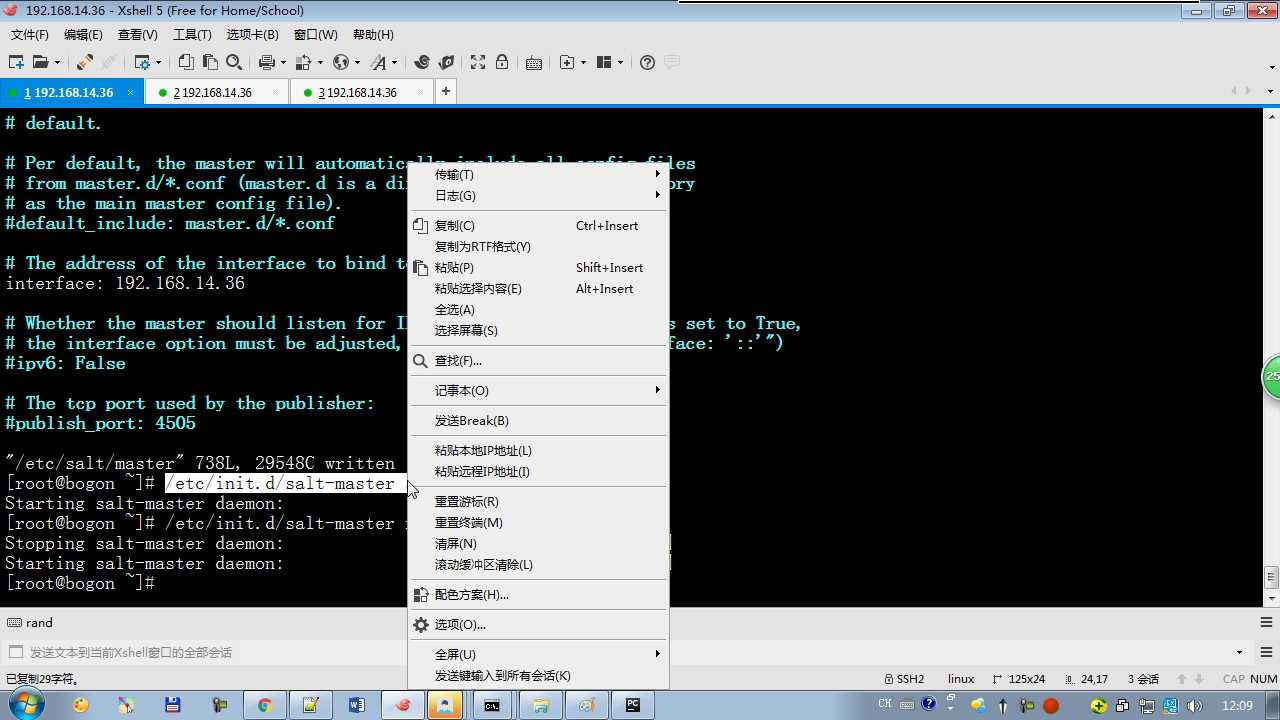The image size is (1280, 720).
Task: Choose 查找(F)... in context menu
Action: point(538,360)
